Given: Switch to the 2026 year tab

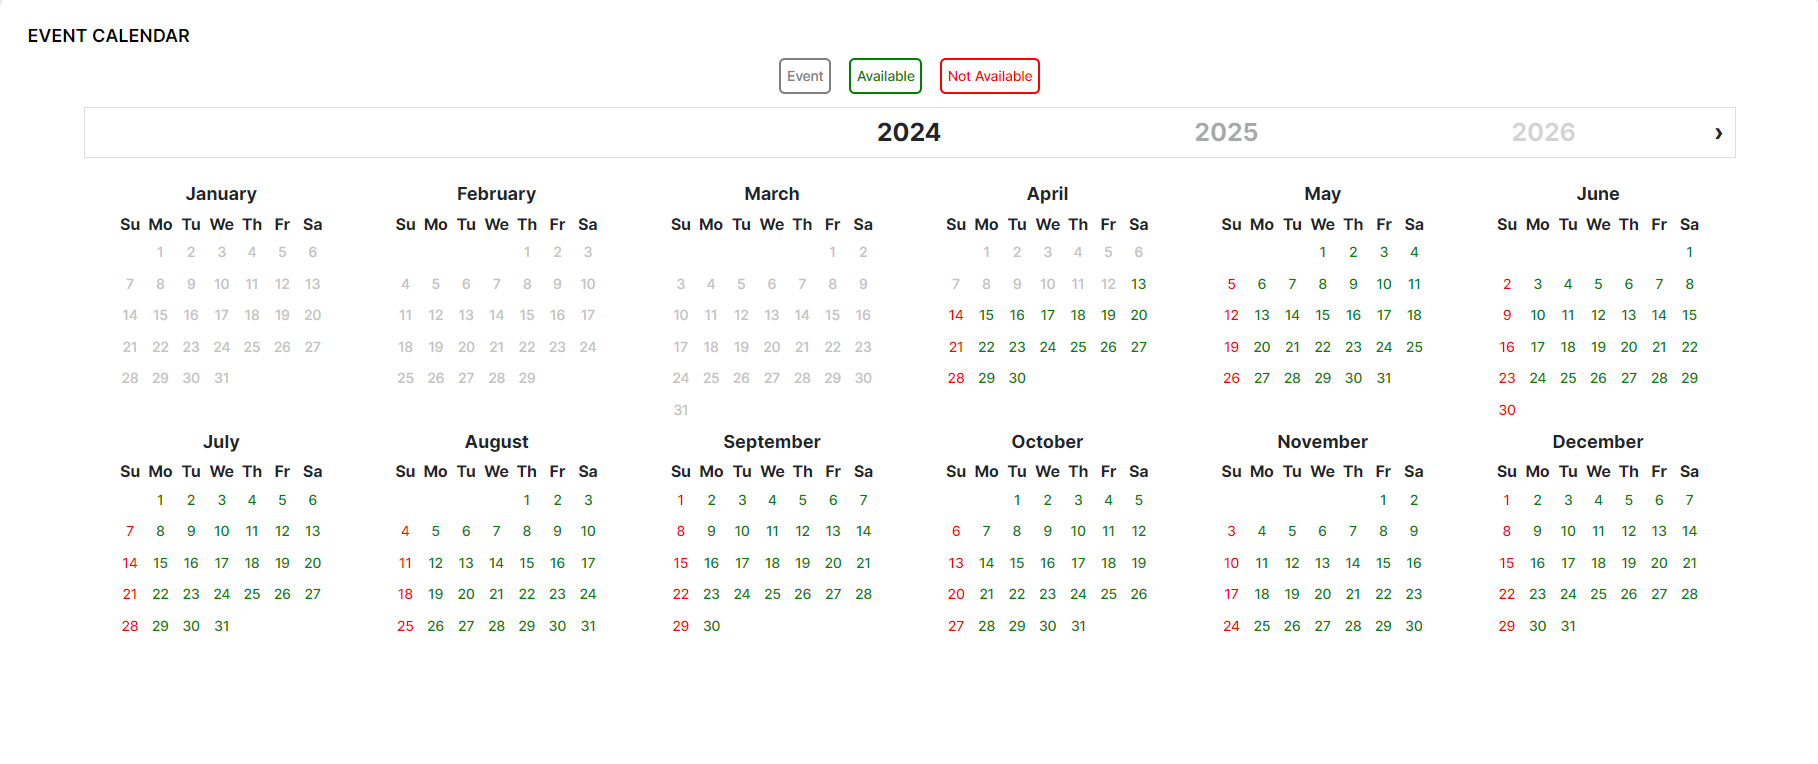Looking at the screenshot, I should tap(1543, 133).
